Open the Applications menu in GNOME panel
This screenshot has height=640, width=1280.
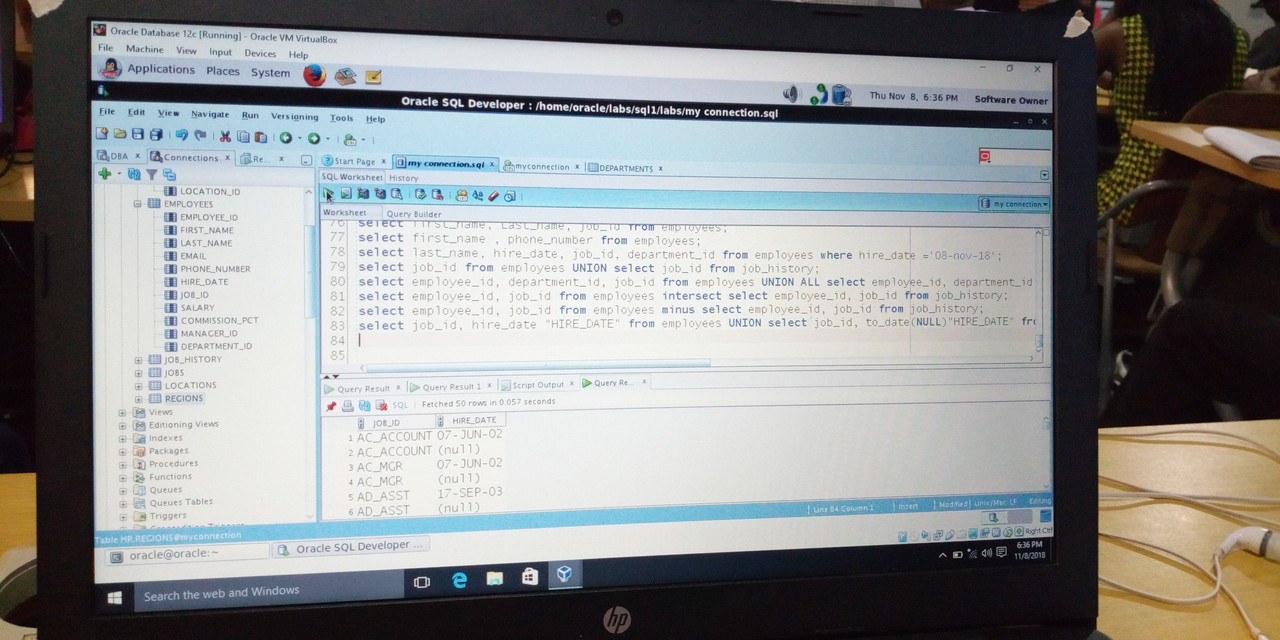(161, 69)
